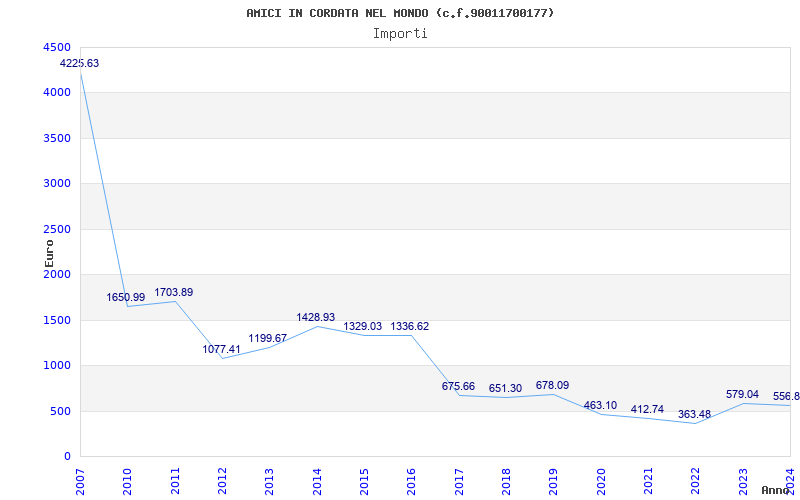Viewport: 800px width, 500px height.
Task: Click the 2016 x-axis year label
Action: tap(412, 482)
